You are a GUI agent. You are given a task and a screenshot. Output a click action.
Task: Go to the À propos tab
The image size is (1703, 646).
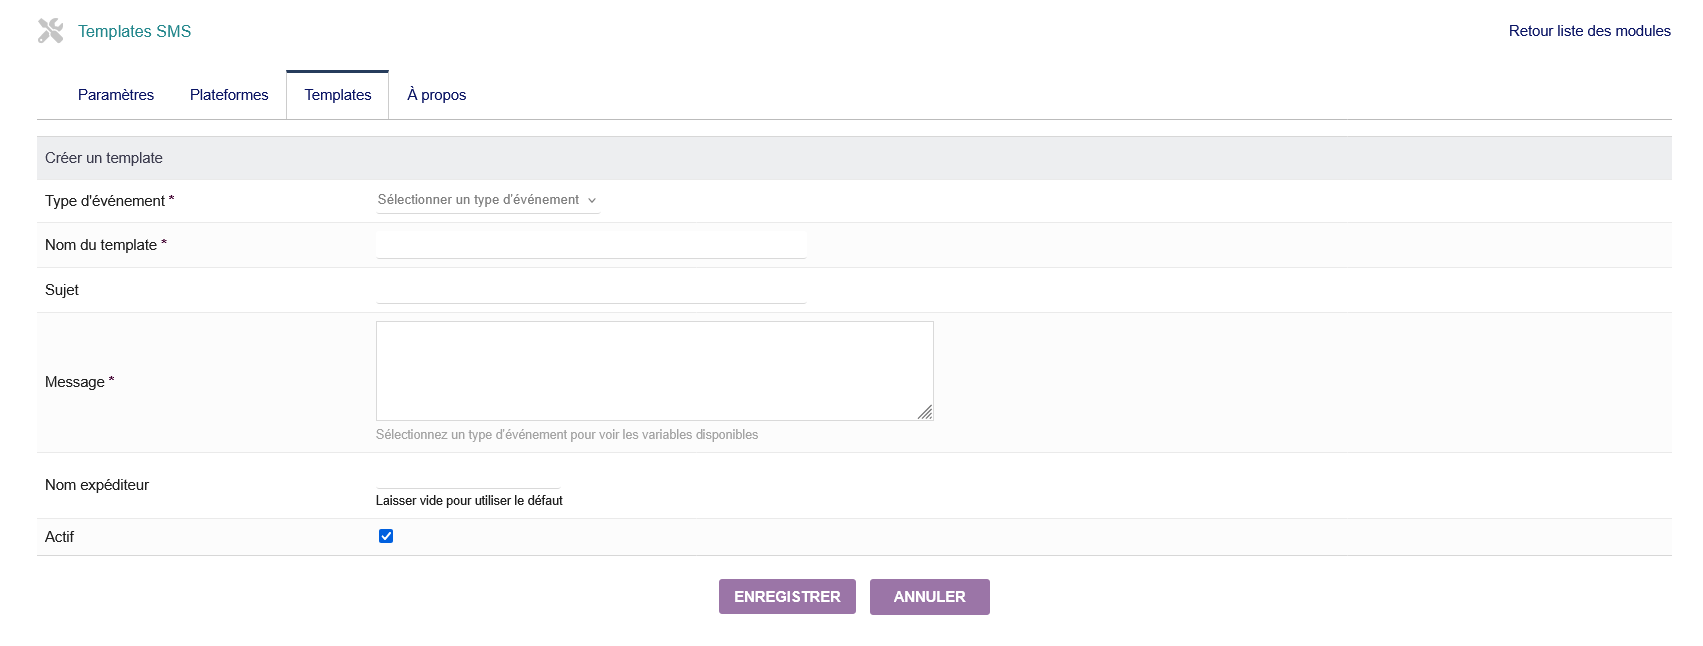(436, 95)
